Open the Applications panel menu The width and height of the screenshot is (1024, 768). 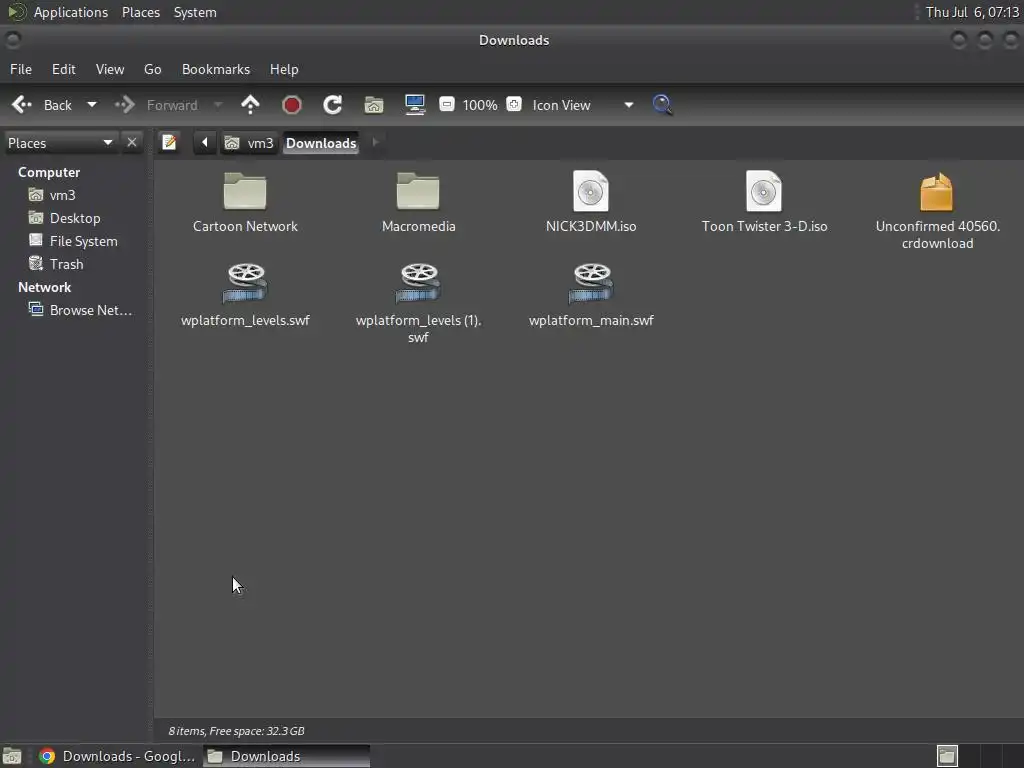[71, 12]
